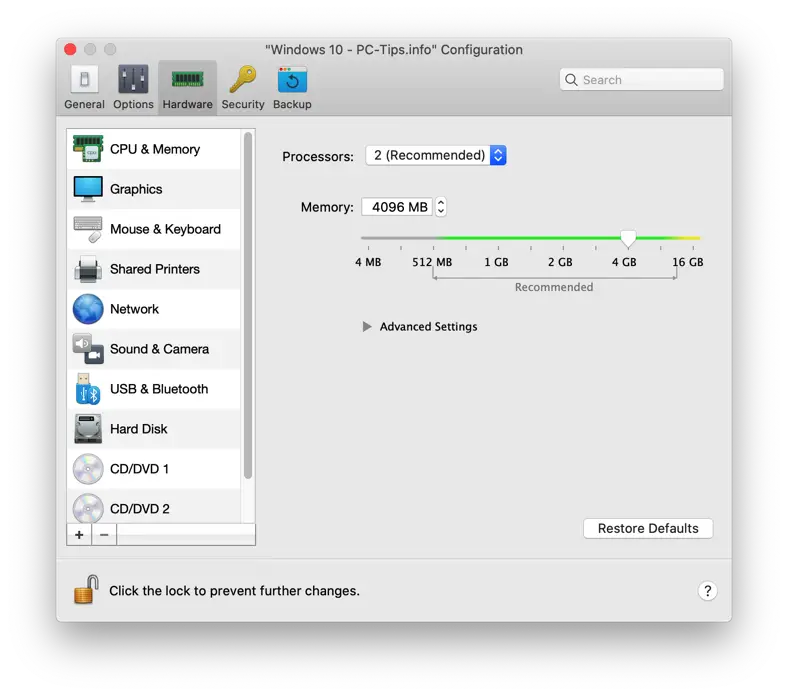This screenshot has height=696, width=788.
Task: Select 'Mouse & Keyboard' text in sidebar
Action: click(x=165, y=229)
